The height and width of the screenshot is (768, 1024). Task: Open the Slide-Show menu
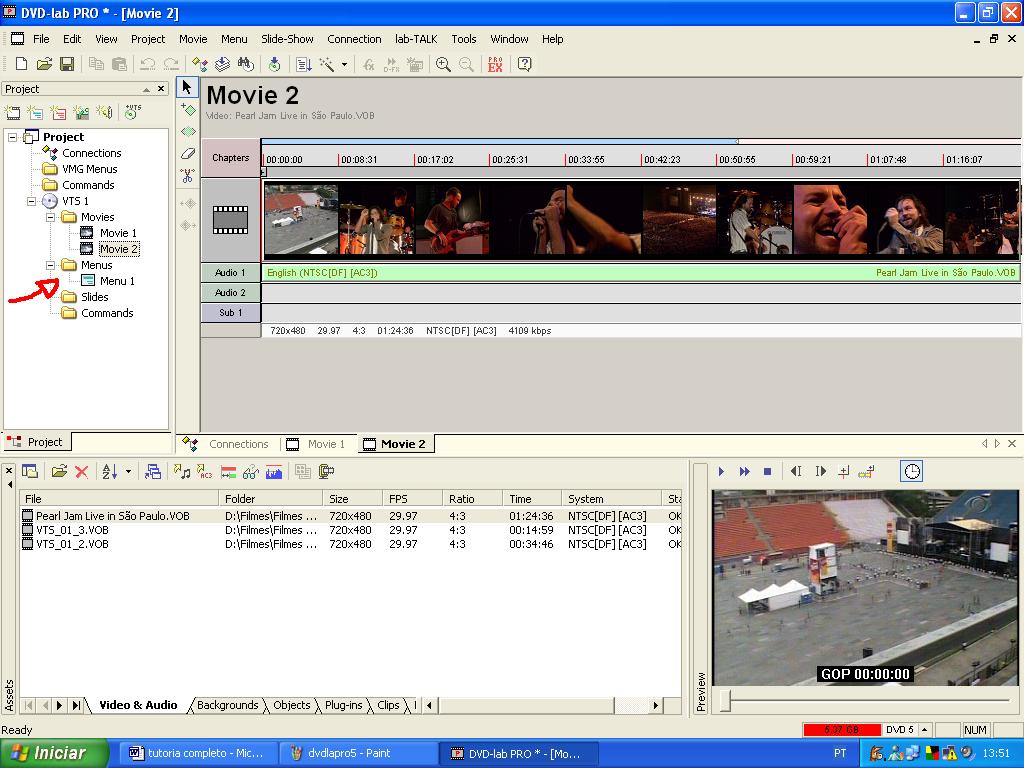pyautogui.click(x=287, y=39)
